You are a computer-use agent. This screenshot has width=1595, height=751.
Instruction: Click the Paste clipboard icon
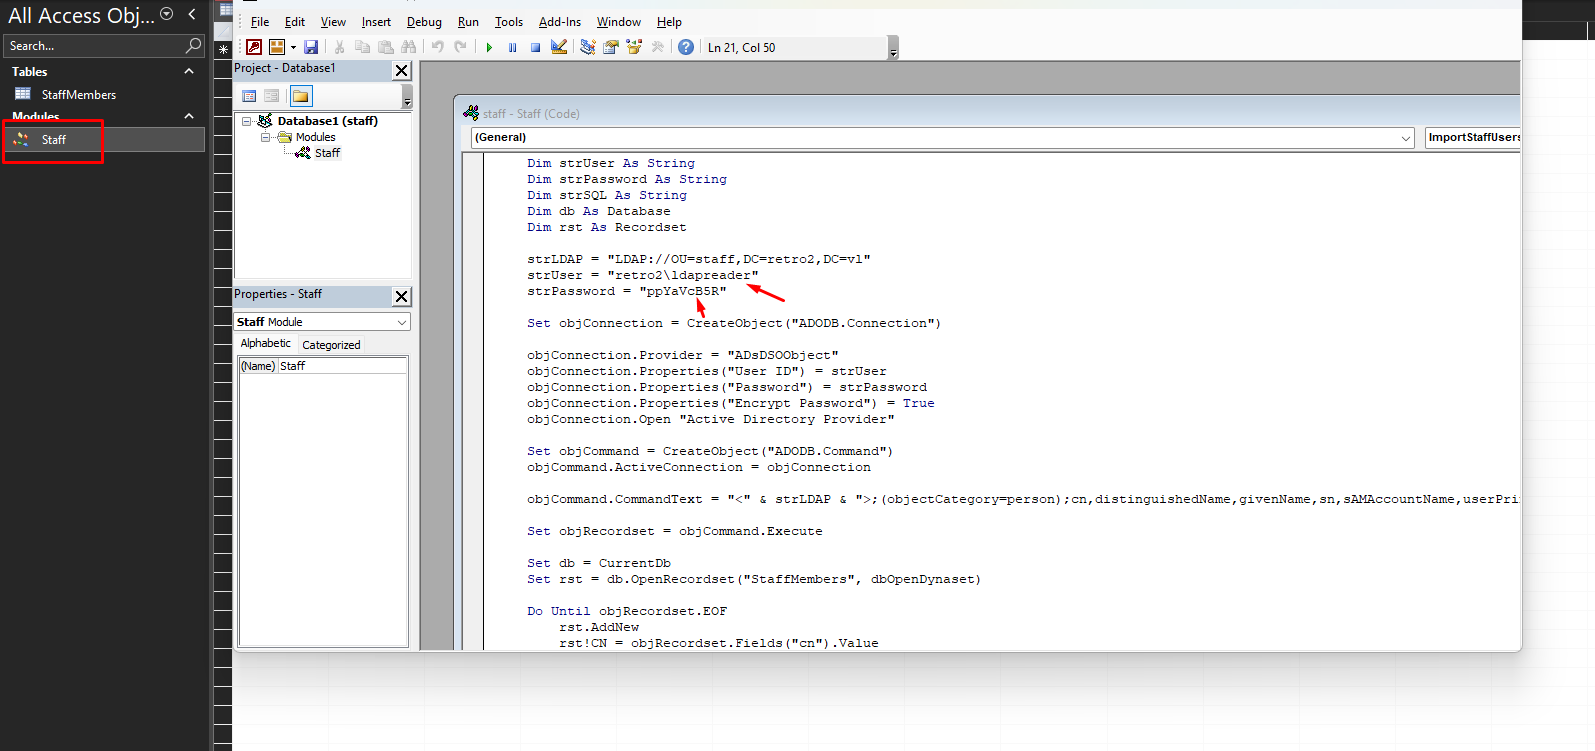(385, 47)
